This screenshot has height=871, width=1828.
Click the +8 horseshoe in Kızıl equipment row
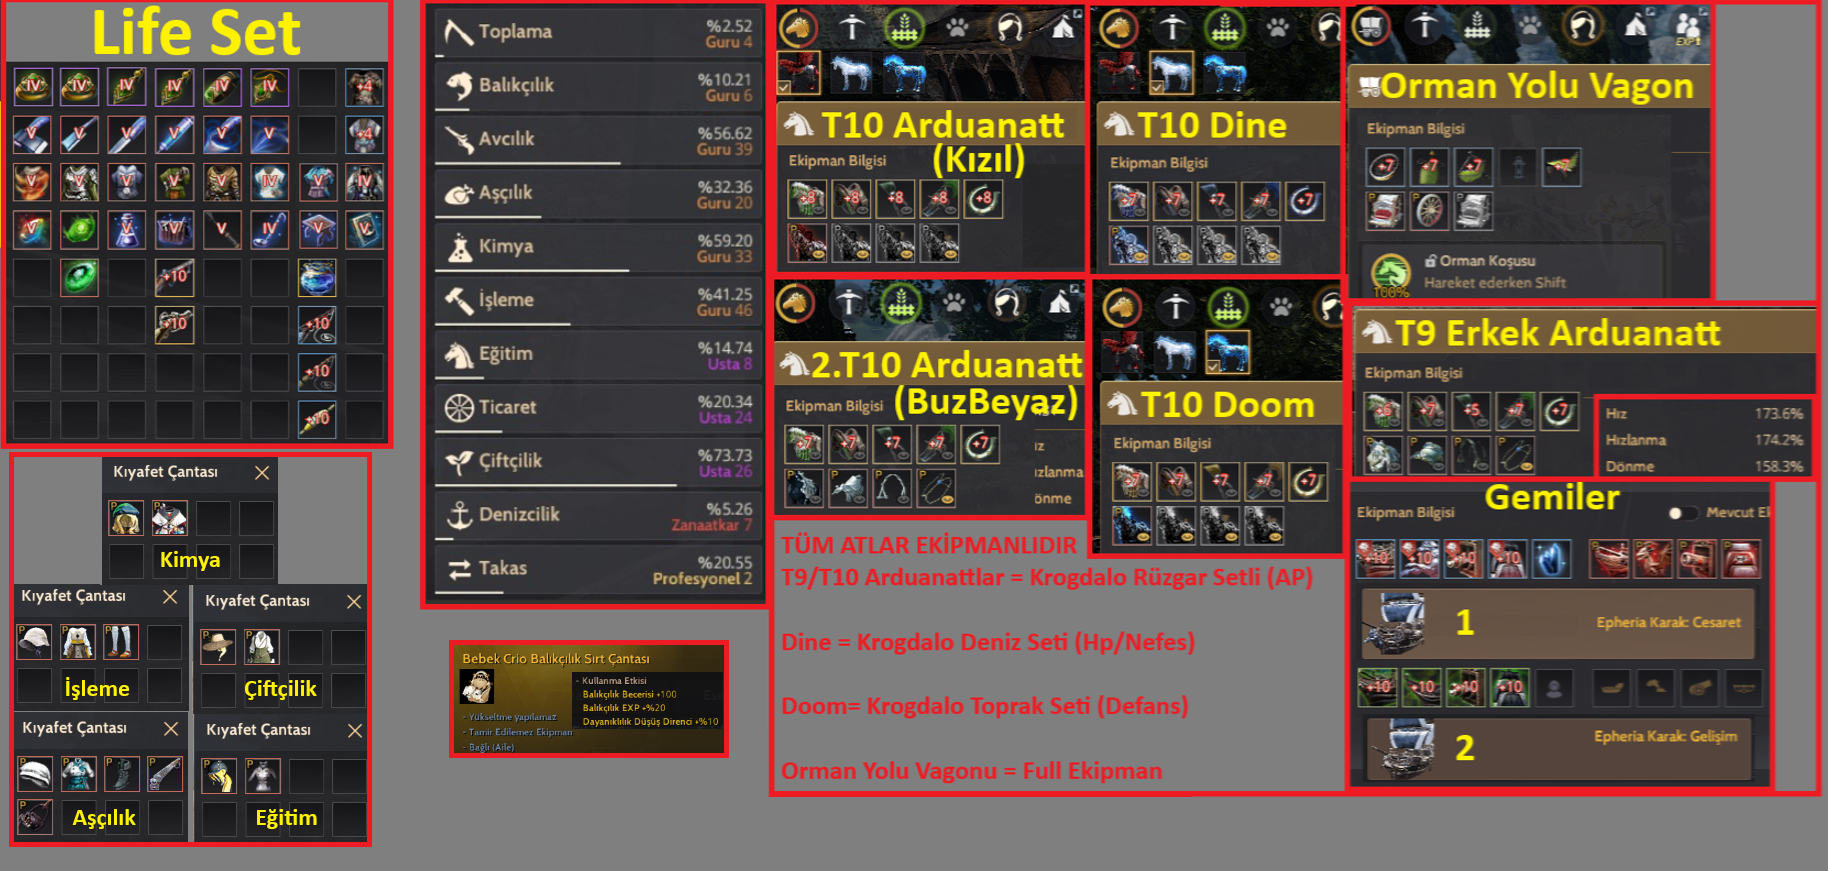(982, 199)
